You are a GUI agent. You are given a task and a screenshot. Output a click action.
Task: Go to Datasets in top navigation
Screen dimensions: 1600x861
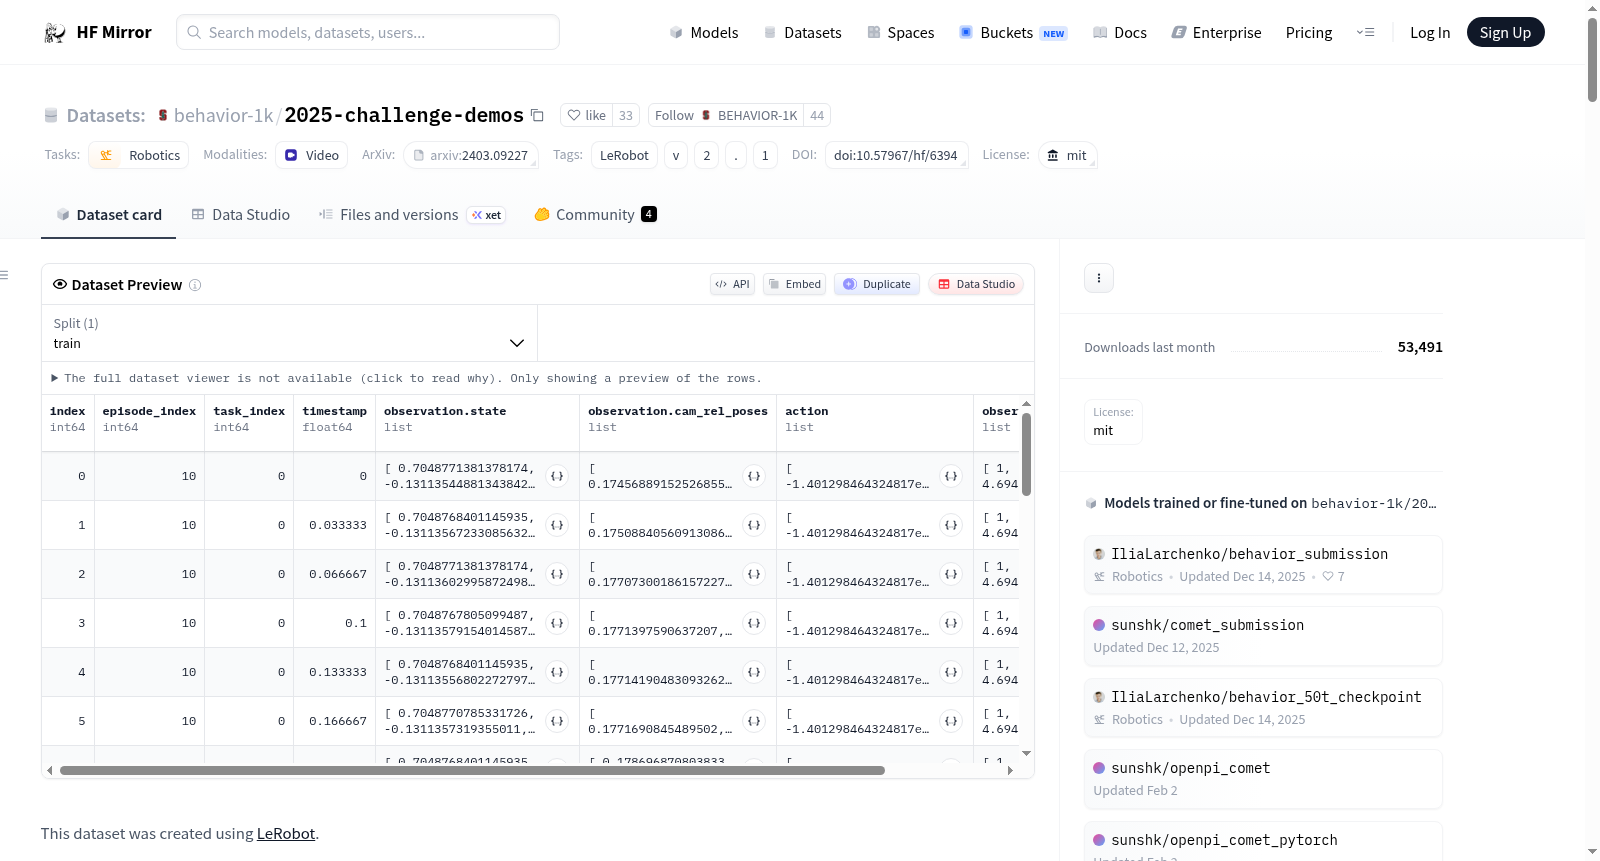802,33
